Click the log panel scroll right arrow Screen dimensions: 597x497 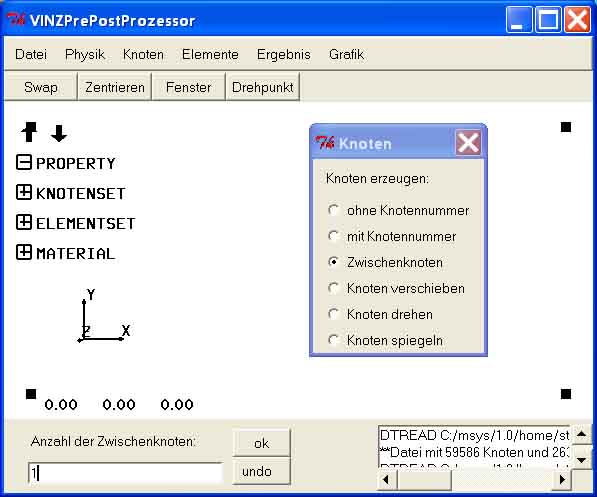click(x=562, y=479)
